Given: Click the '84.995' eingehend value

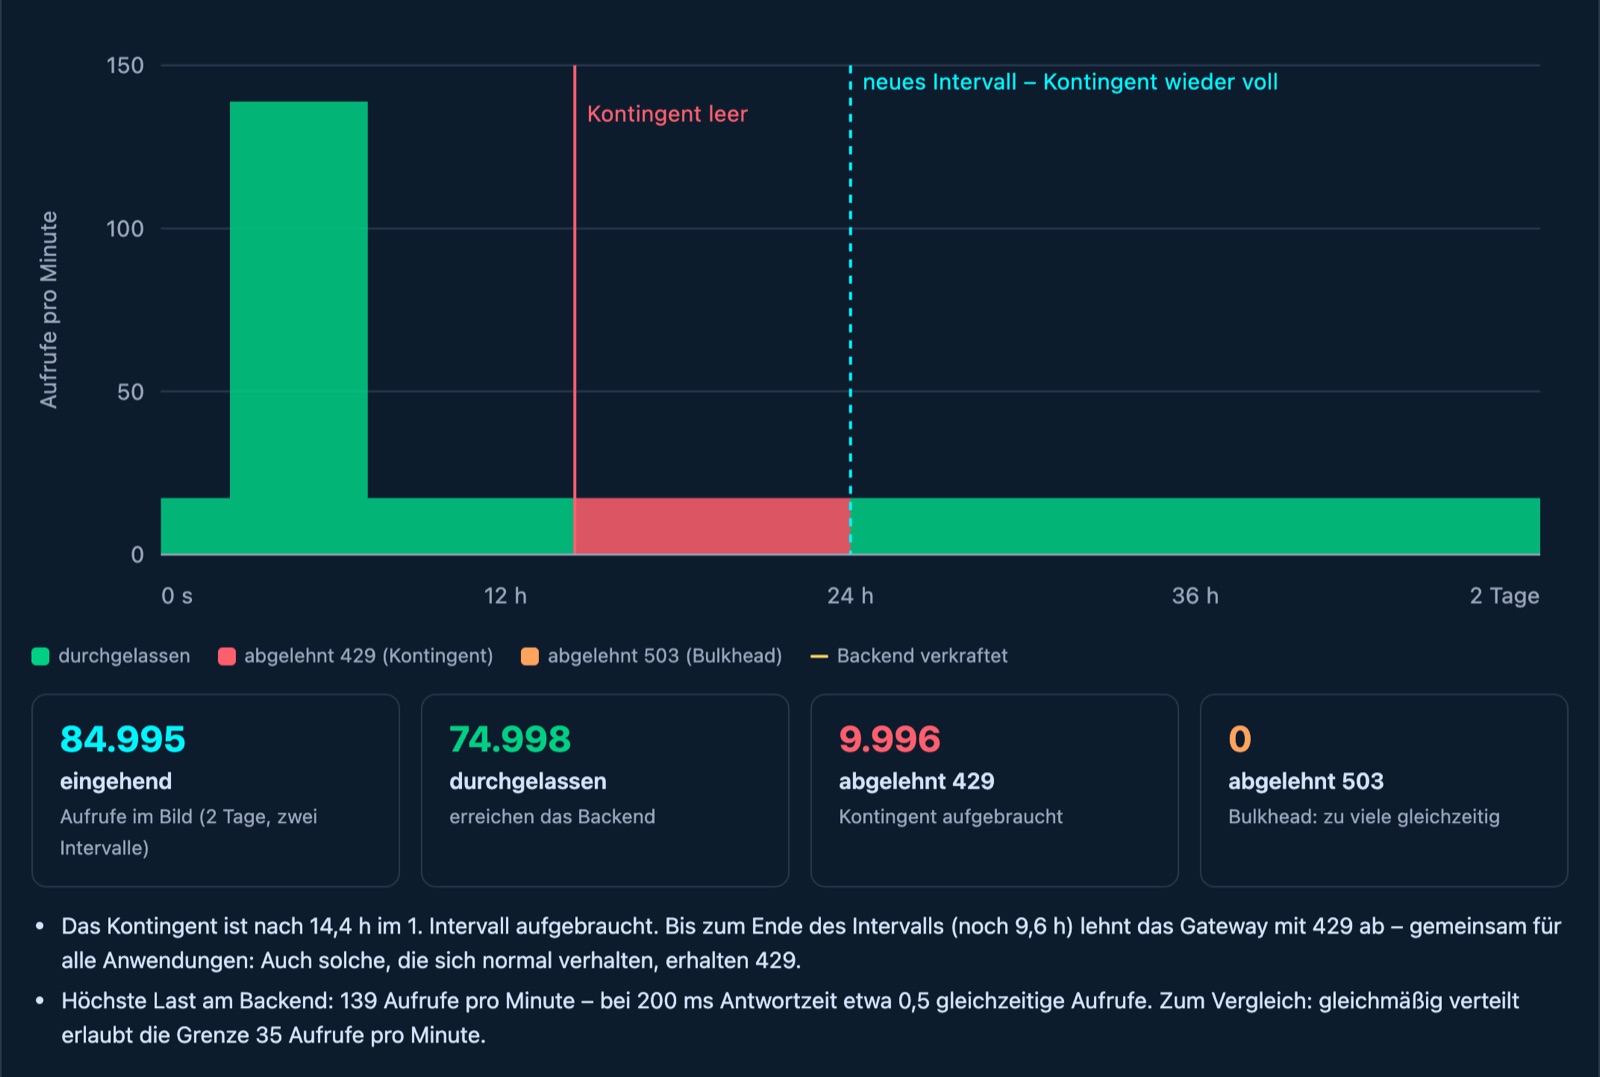Looking at the screenshot, I should [x=123, y=739].
